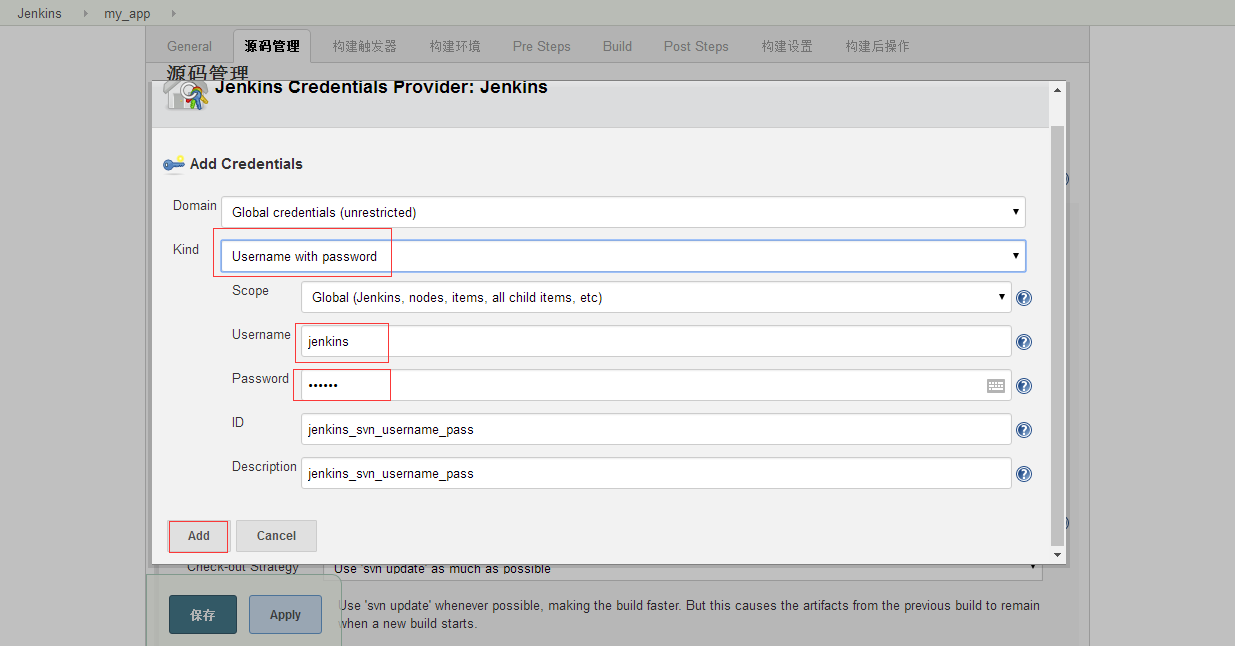The image size is (1235, 646).
Task: Expand the breadcrumb arrow after Jenkins
Action: pyautogui.click(x=86, y=14)
